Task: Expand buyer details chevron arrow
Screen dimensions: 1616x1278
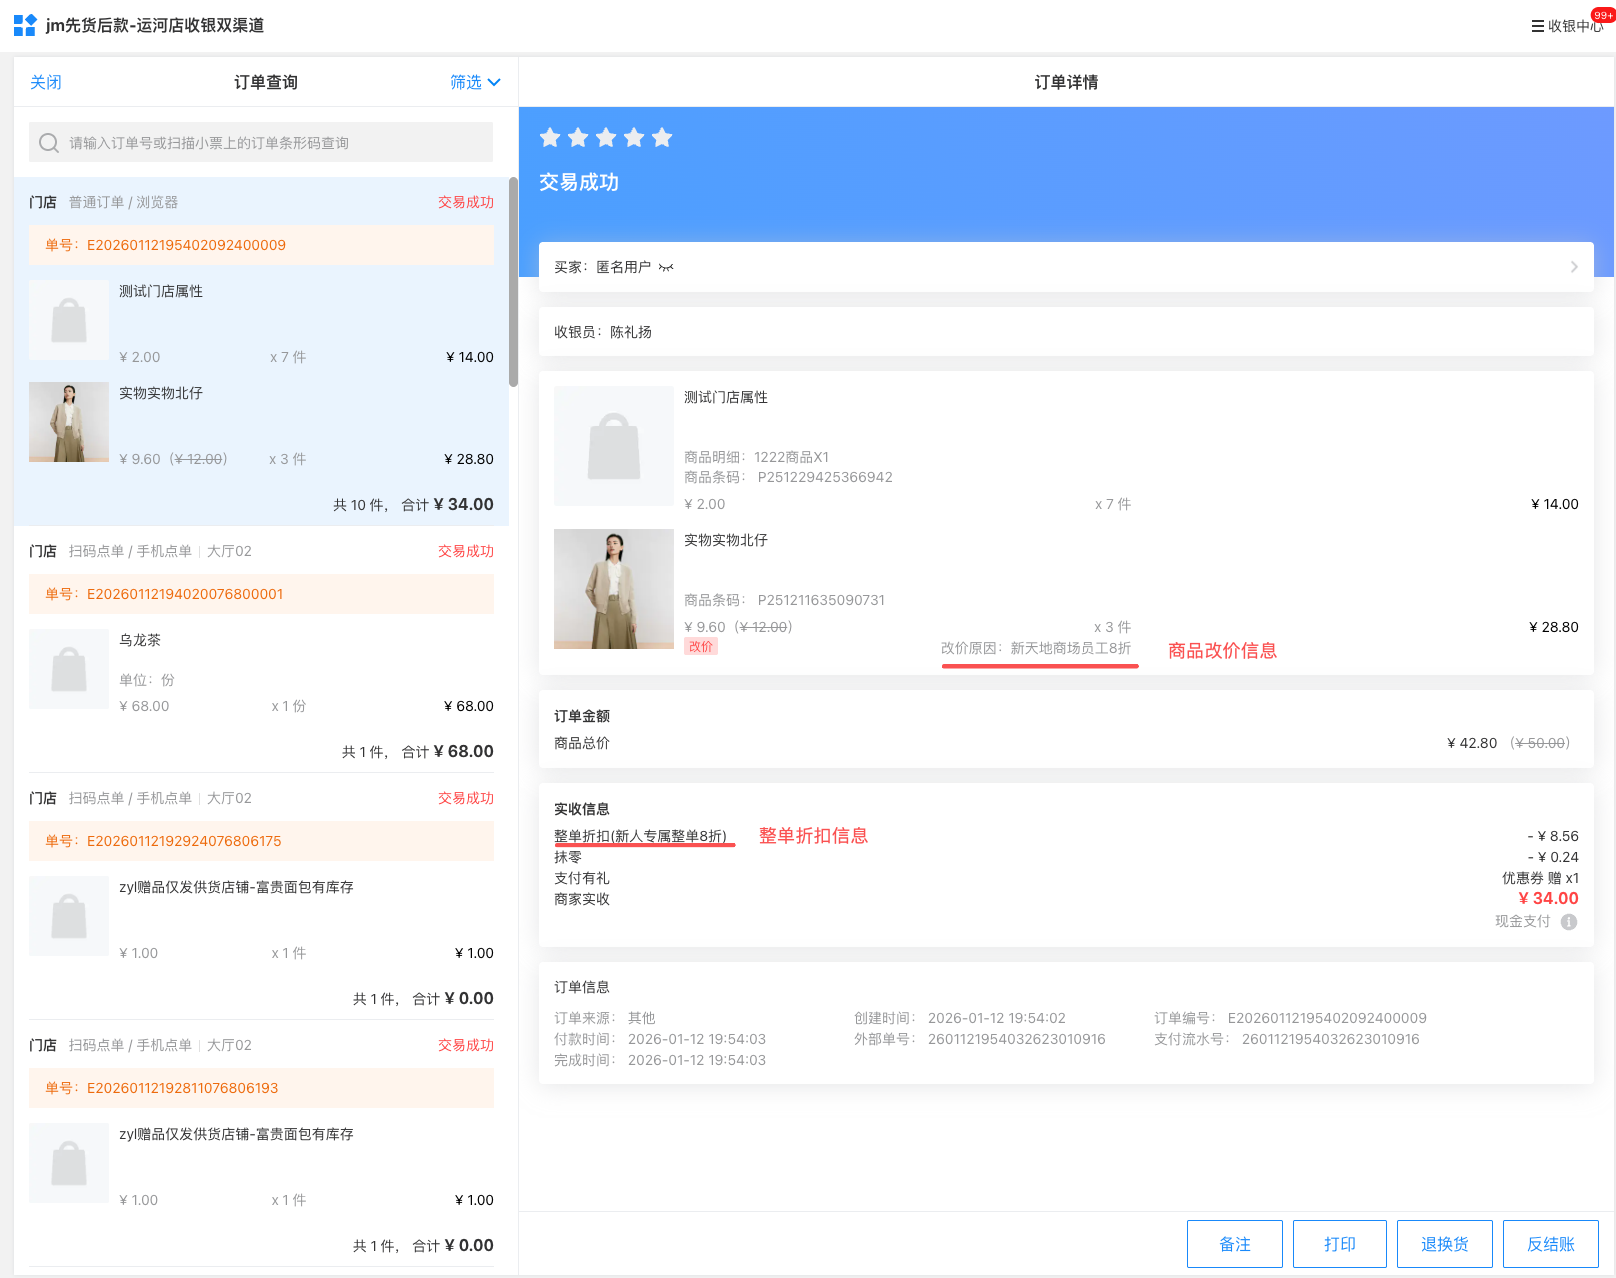Action: click(x=1574, y=267)
